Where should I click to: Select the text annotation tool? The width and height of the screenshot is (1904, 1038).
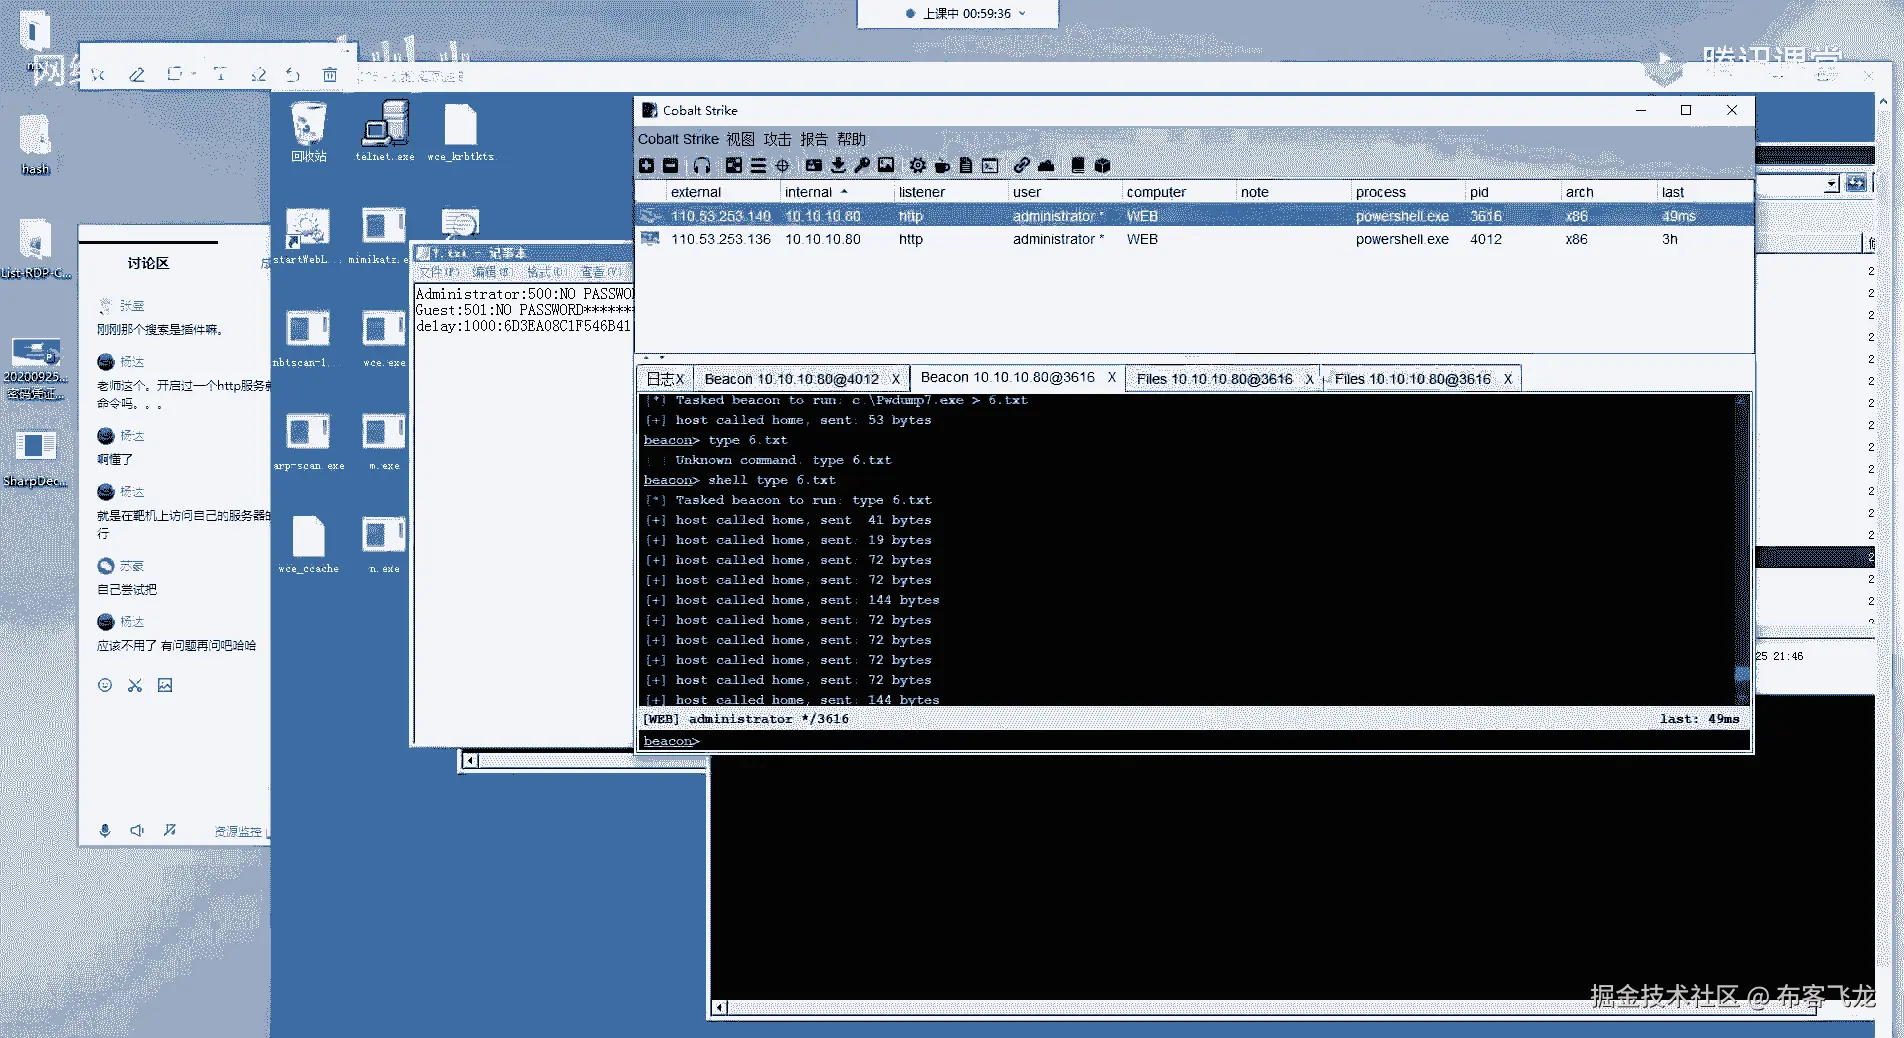(220, 74)
